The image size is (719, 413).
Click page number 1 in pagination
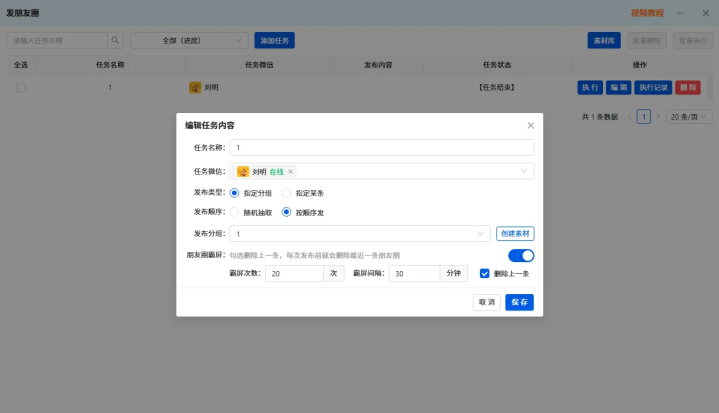(643, 117)
